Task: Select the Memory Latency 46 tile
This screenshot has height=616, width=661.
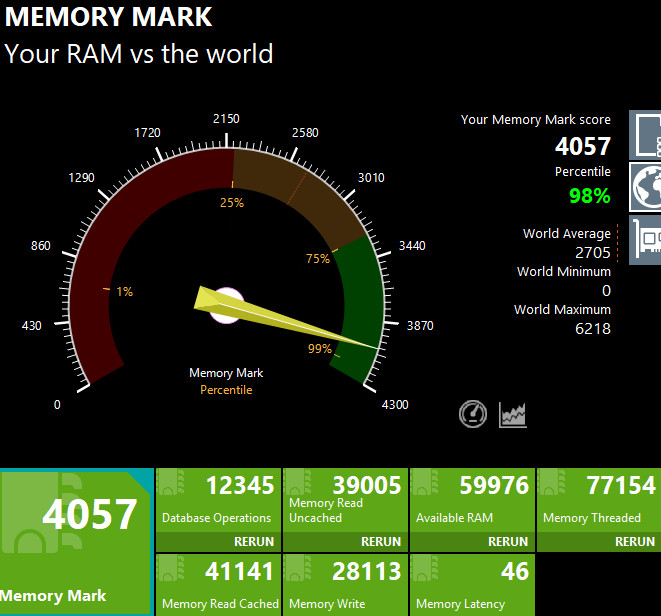Action: (x=472, y=585)
